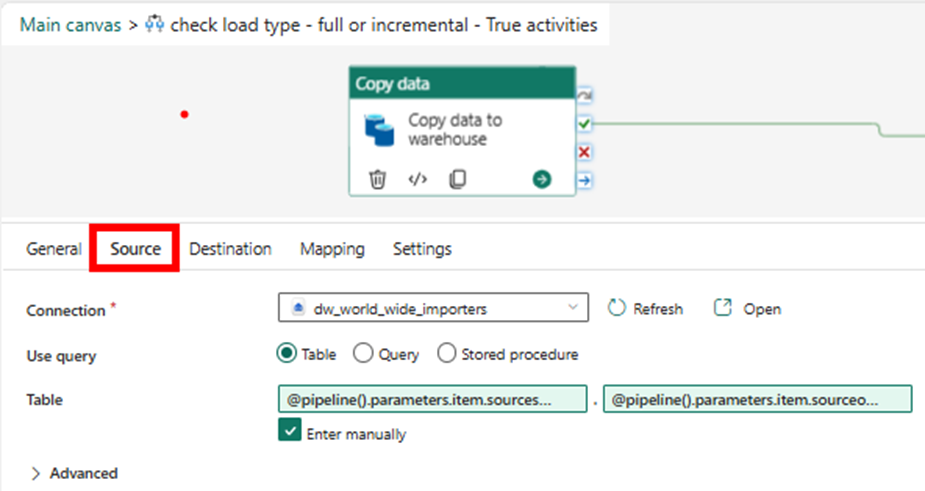
Task: Refresh the connection list
Action: point(646,309)
